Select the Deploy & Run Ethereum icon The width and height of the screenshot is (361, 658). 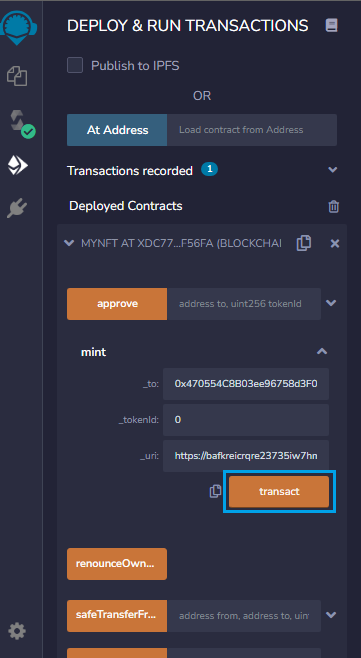17,166
